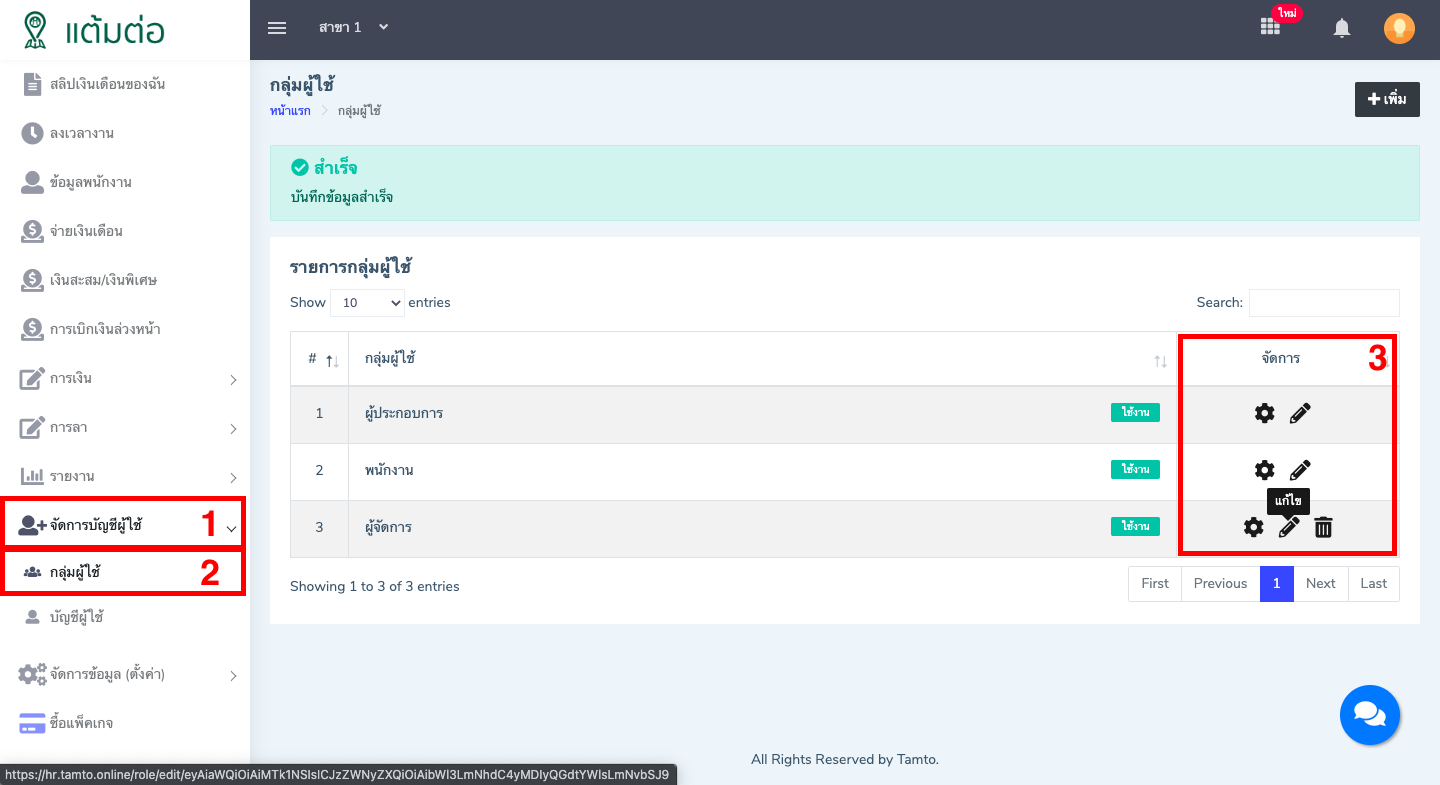Click the Search input field
The image size is (1440, 785).
(1323, 303)
